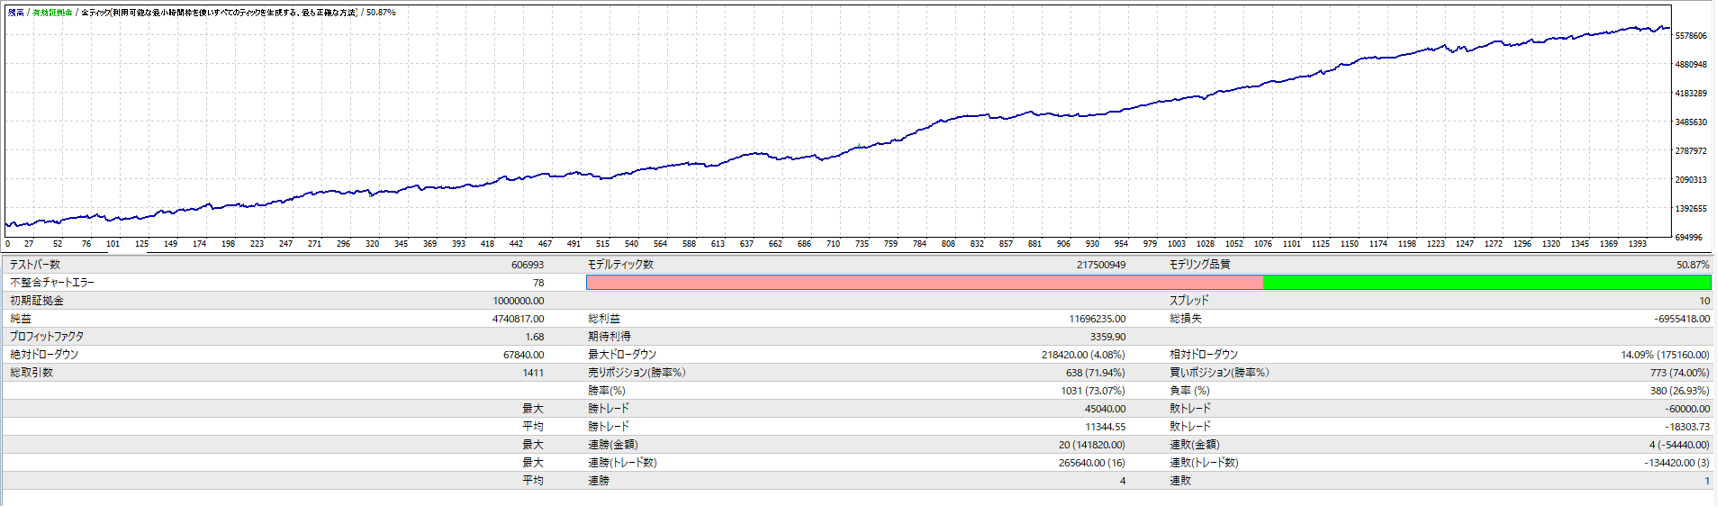Screen dimensions: 1718x508
Task: Click the 694996 y-axis label
Action: [x=1689, y=238]
